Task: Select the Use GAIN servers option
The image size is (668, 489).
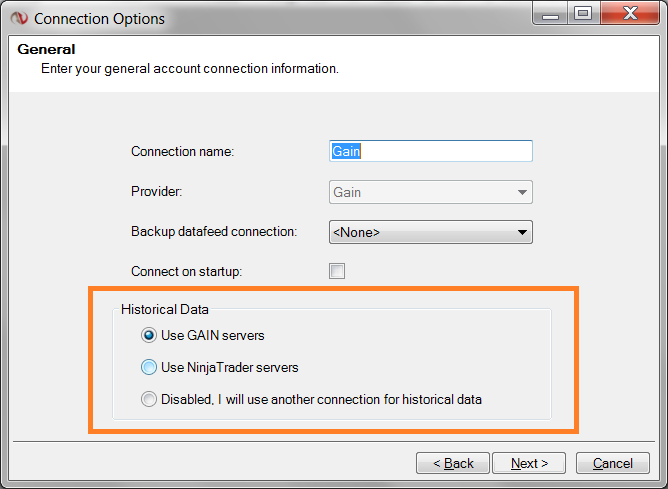Action: click(x=149, y=335)
